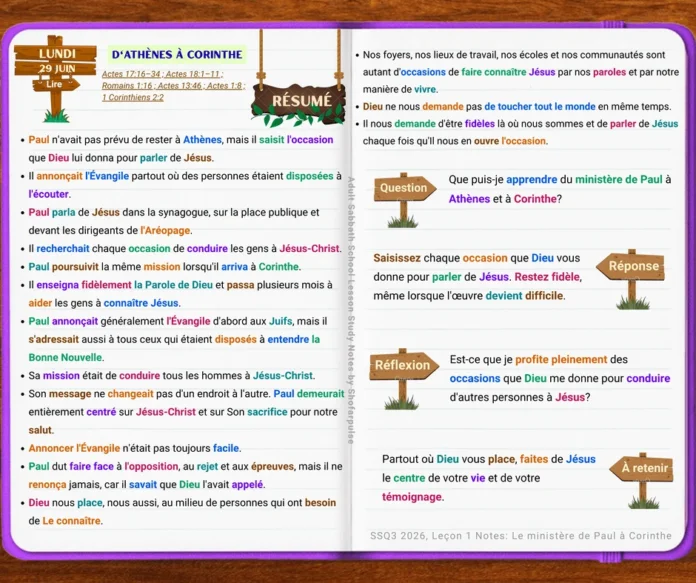
Task: Click the D'ATHÈNES À CORINTHE title banner
Action: [177, 55]
